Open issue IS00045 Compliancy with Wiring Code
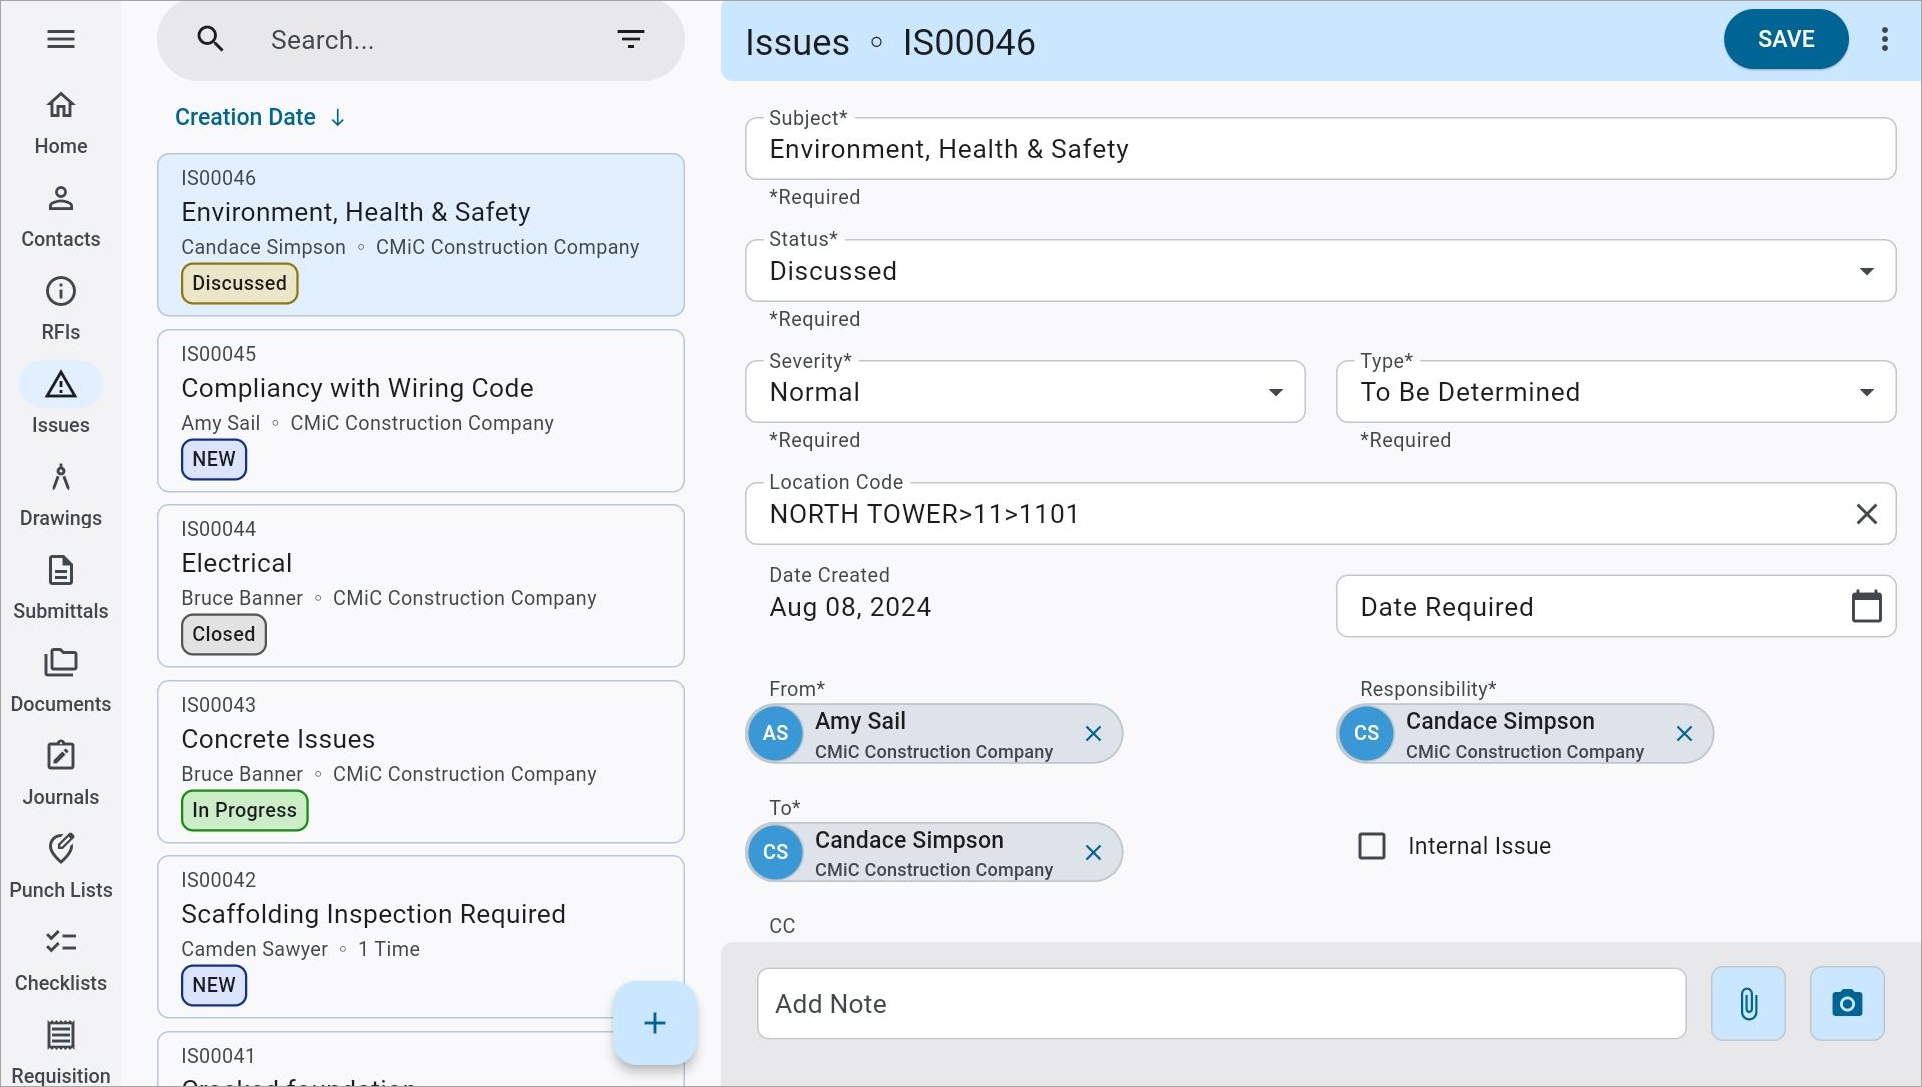Viewport: 1922px width, 1087px height. click(421, 411)
